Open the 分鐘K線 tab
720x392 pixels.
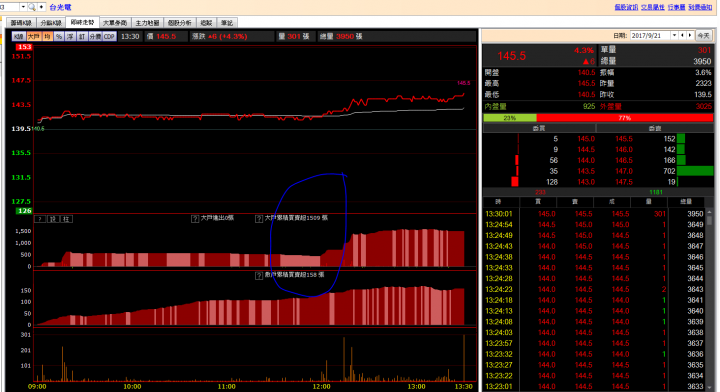[51, 22]
